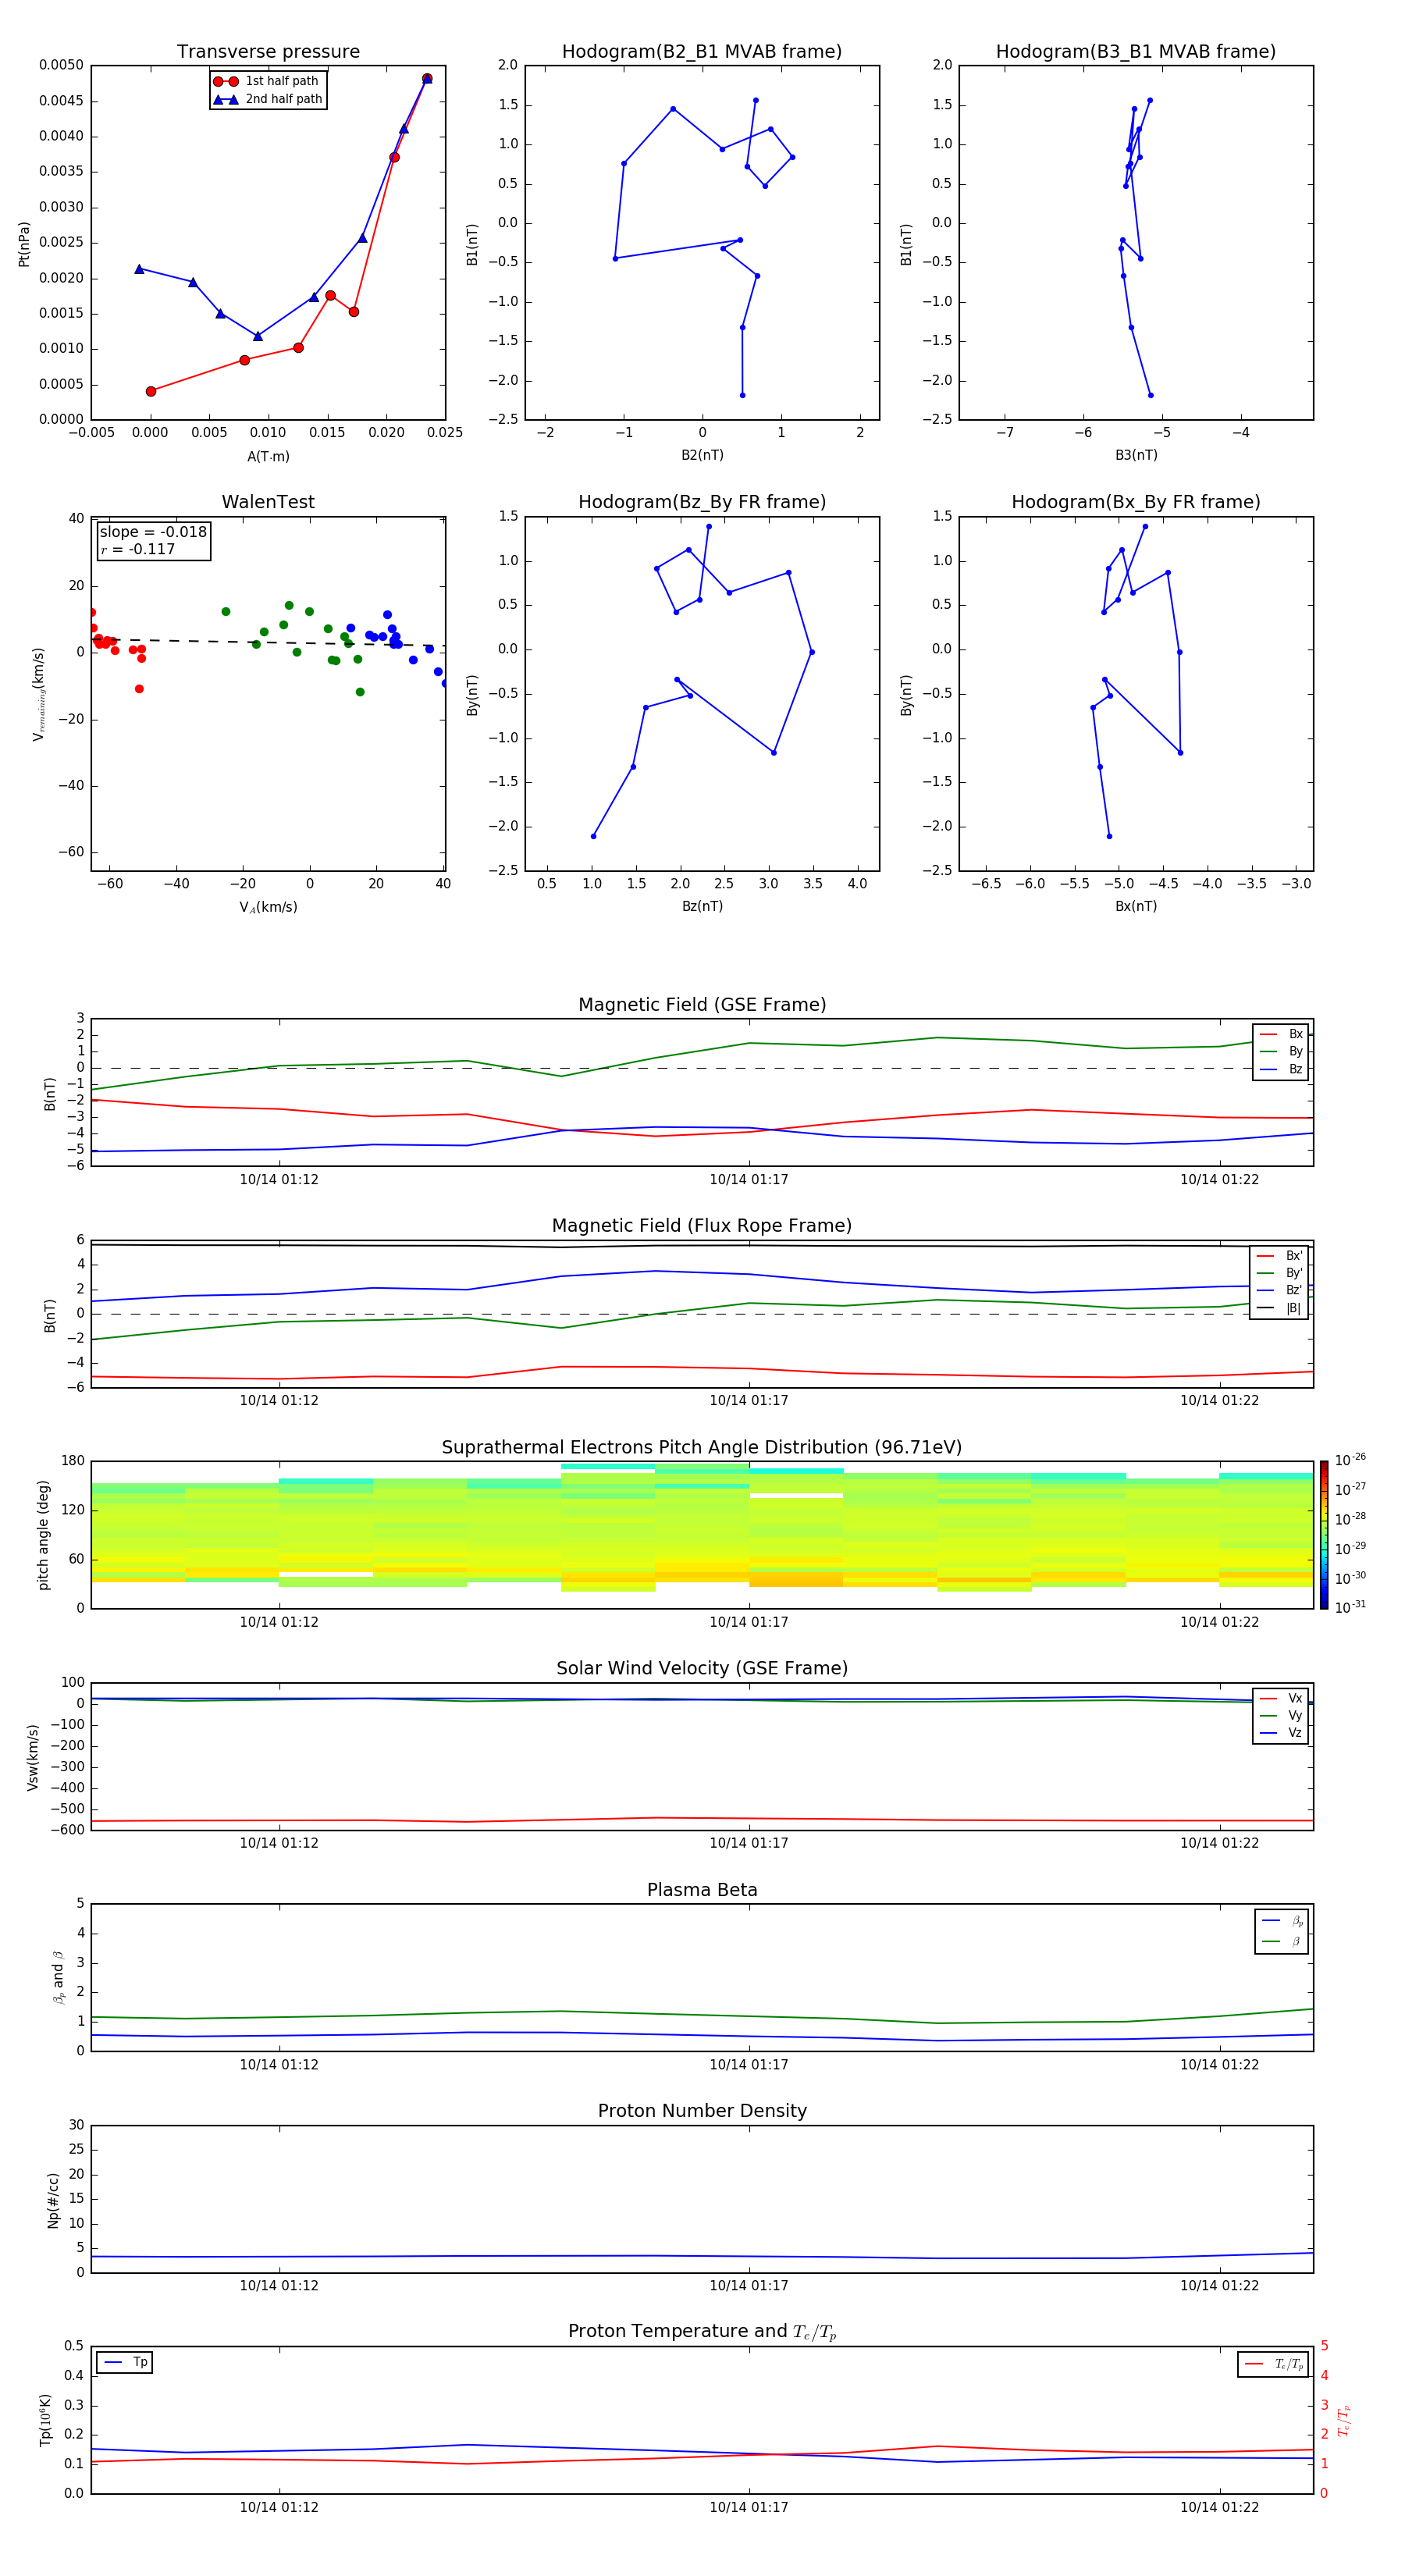Click the 'Te/Tp' legend entry
The width and height of the screenshot is (1405, 2576).
(1274, 2364)
